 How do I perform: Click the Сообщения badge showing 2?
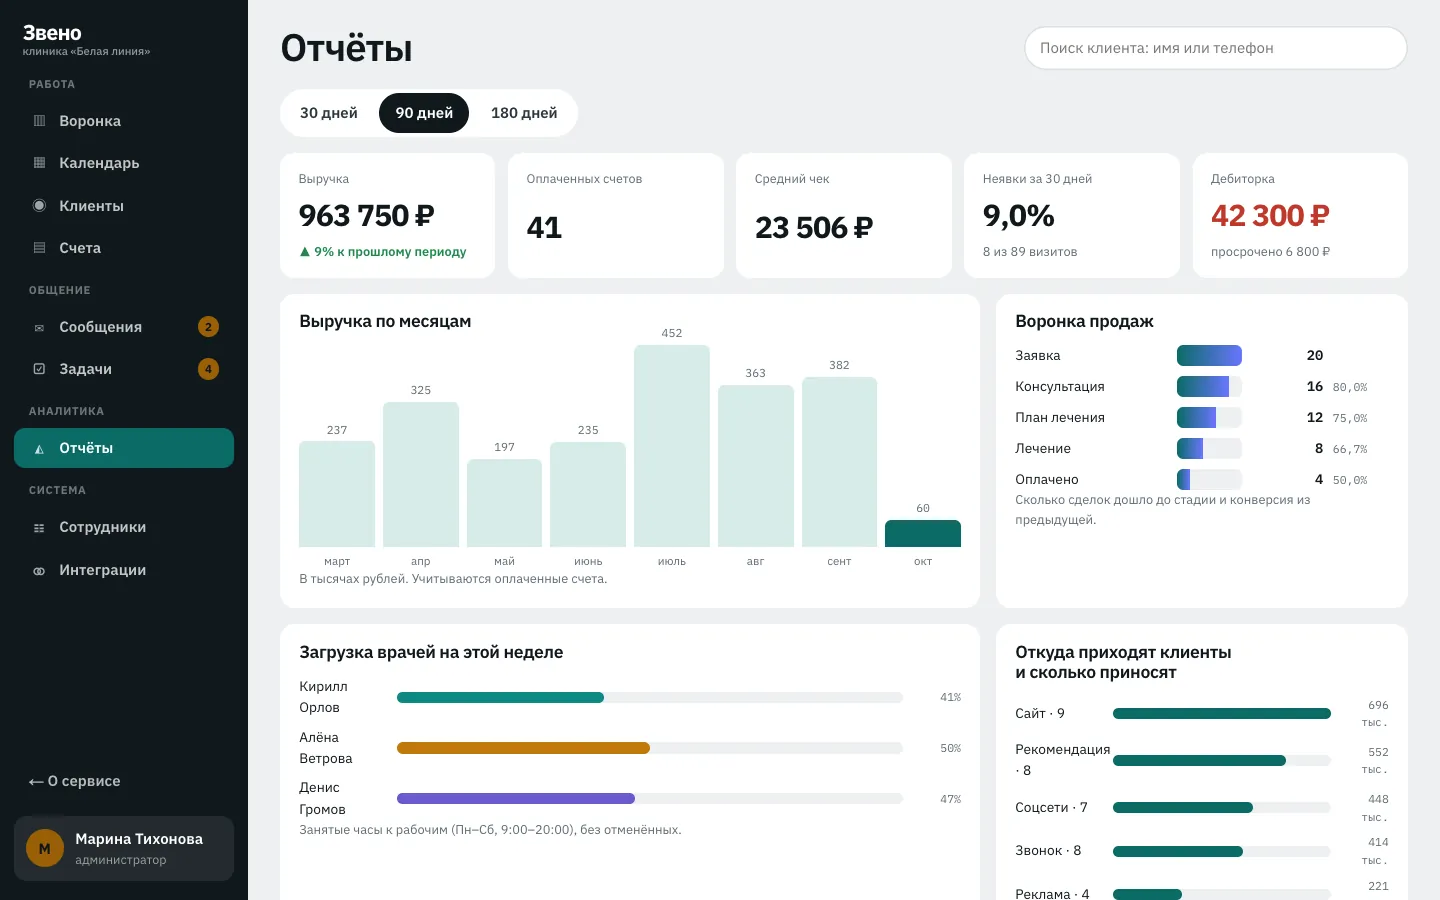pos(208,327)
